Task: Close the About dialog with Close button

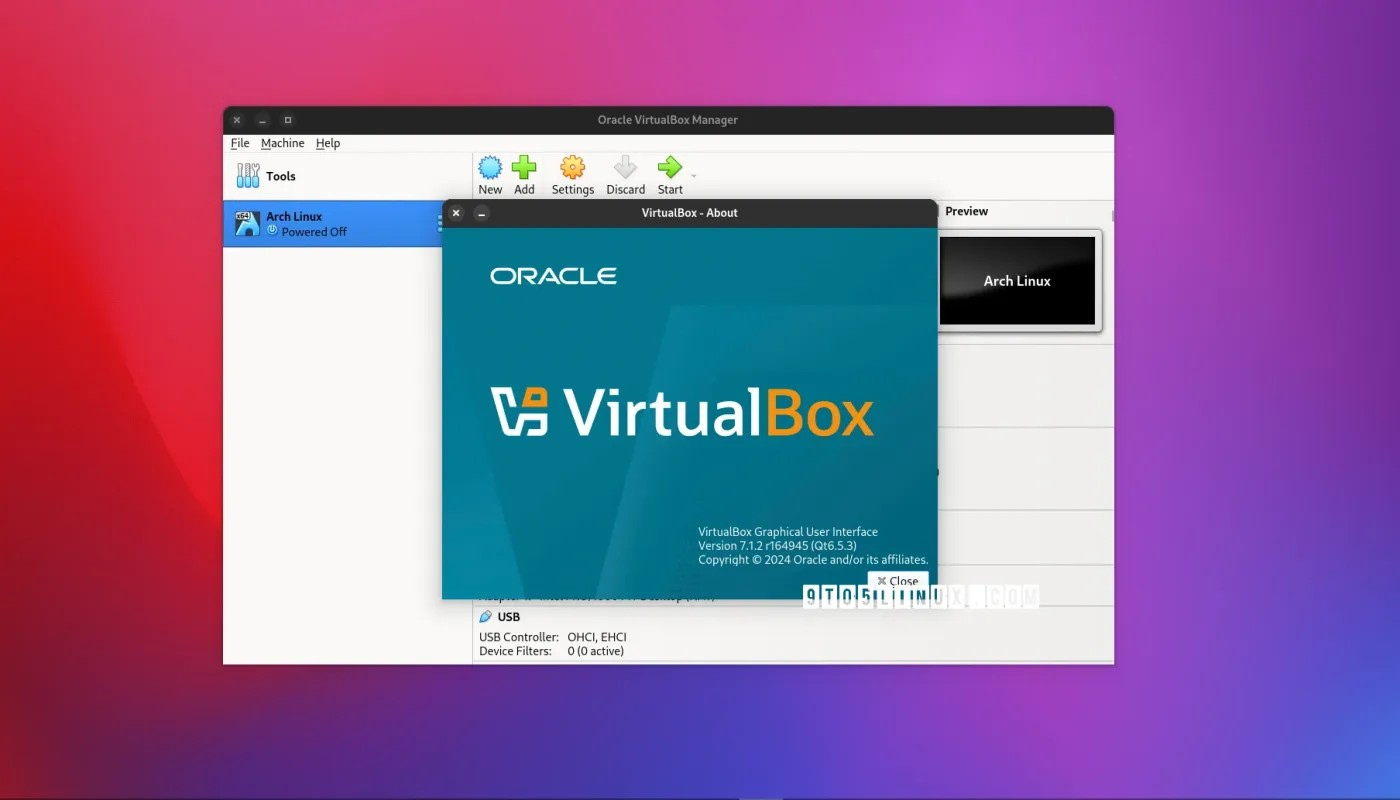Action: click(898, 581)
